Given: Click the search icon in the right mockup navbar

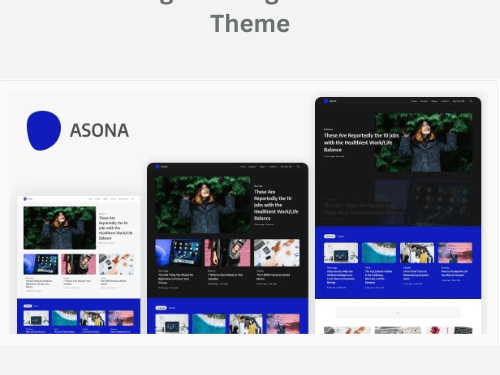Looking at the screenshot, I should 471,101.
